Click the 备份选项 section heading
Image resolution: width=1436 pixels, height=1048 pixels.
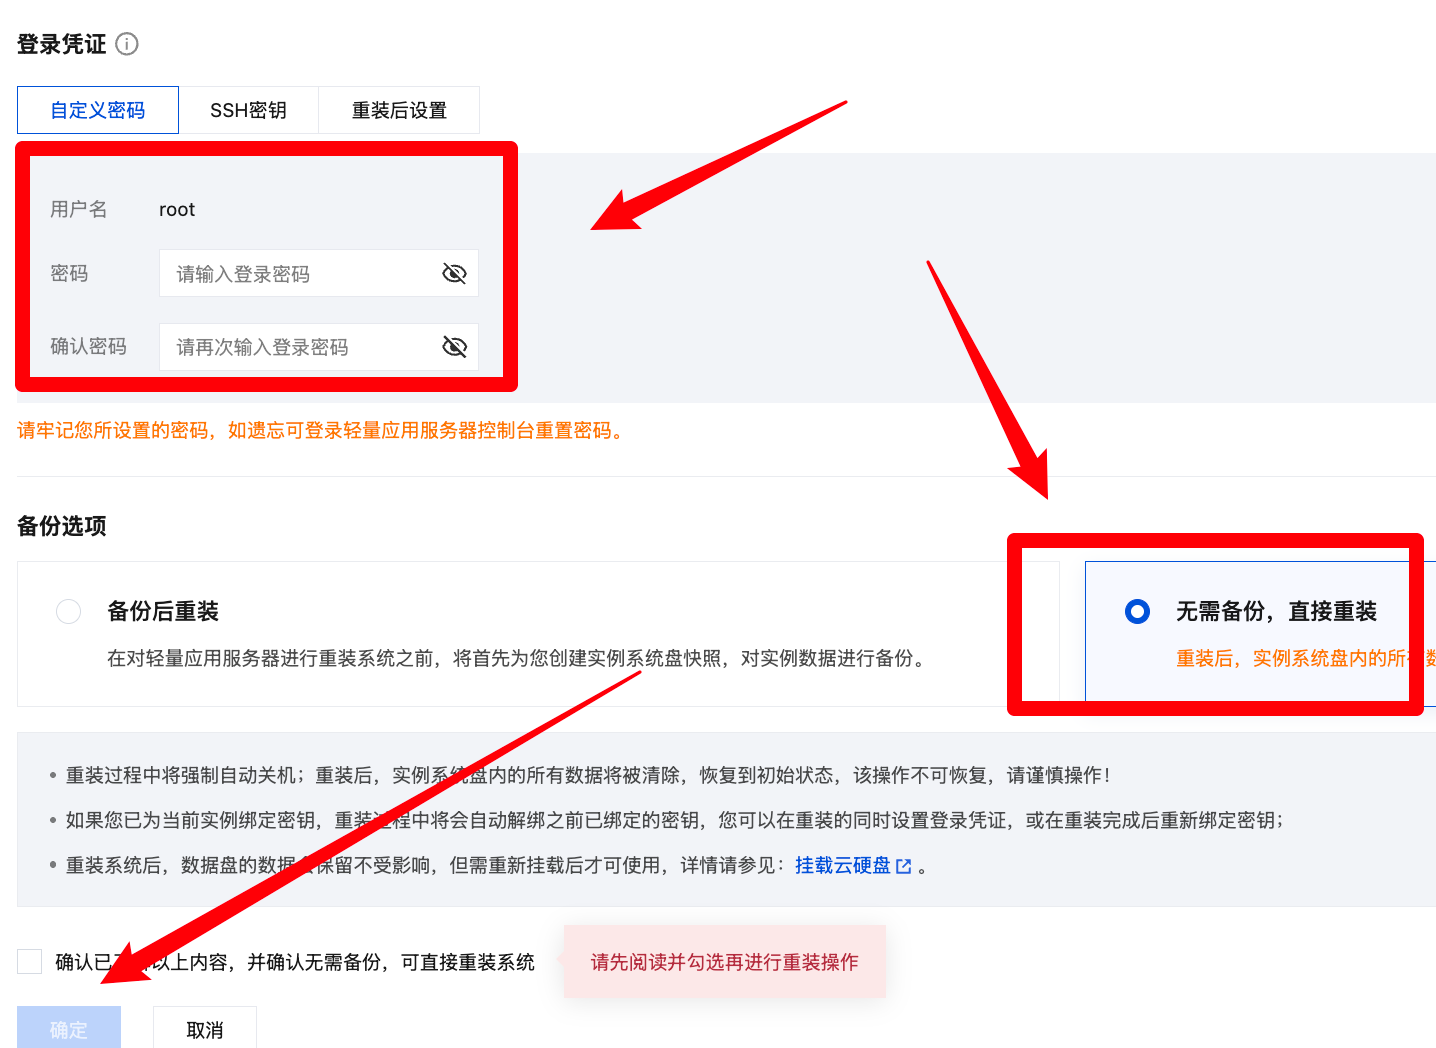click(x=63, y=526)
